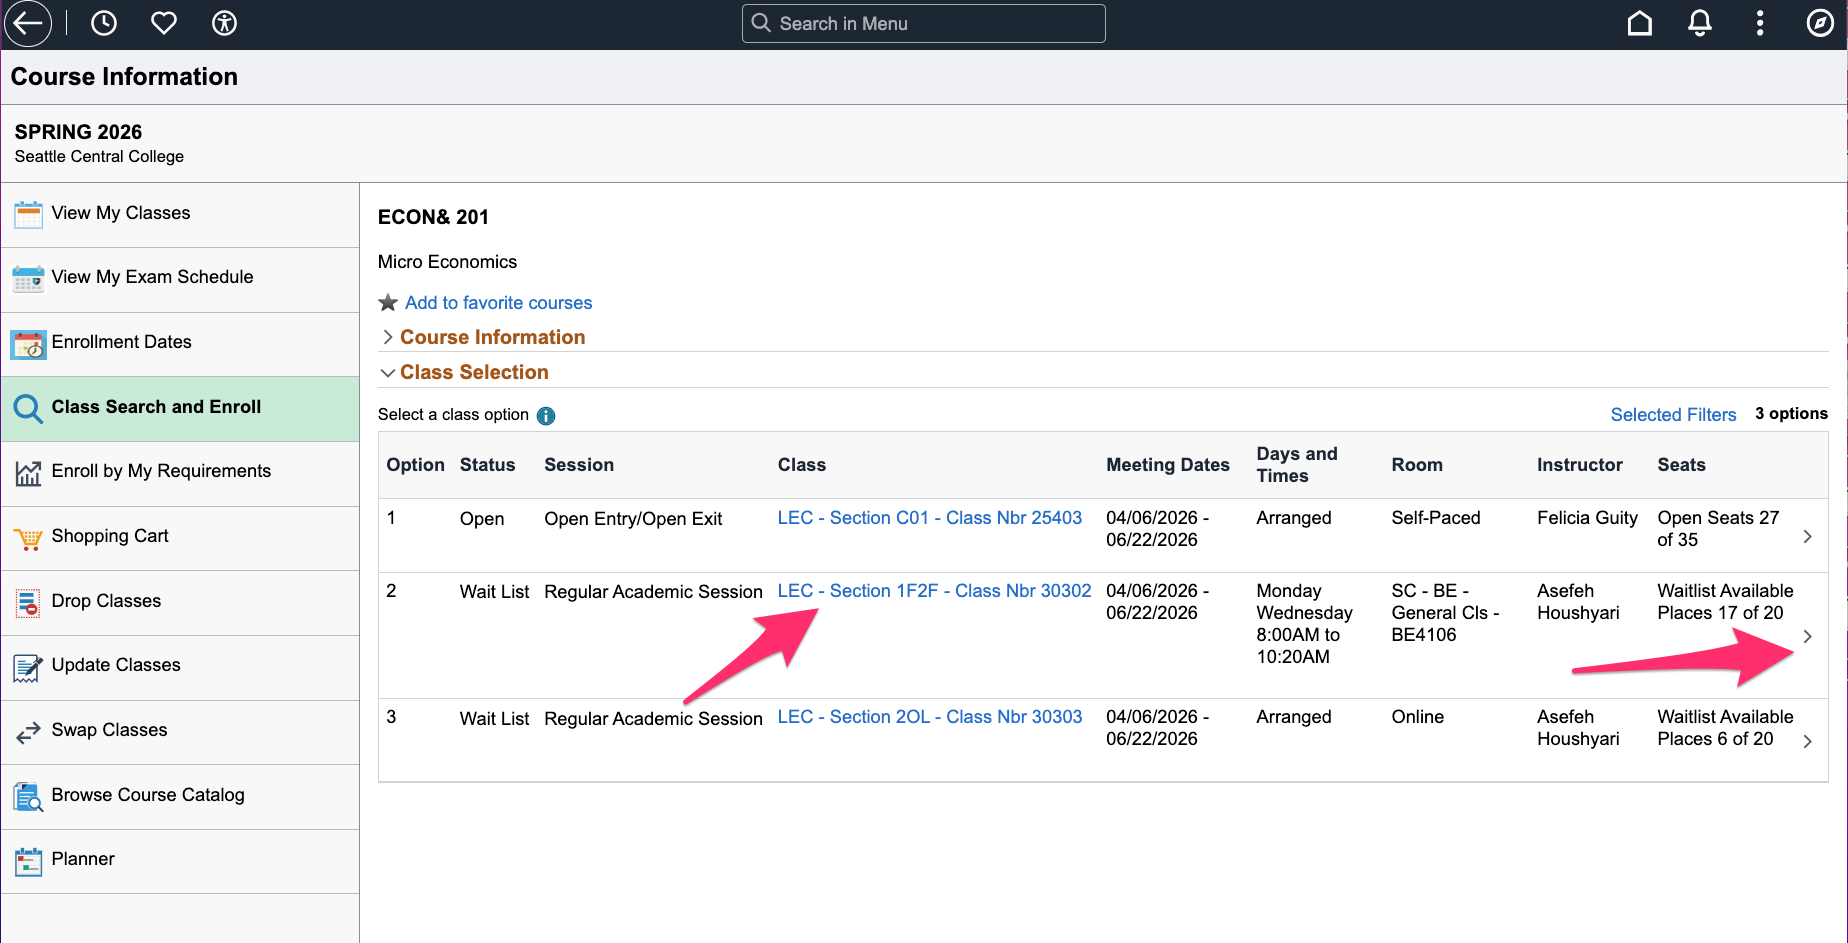Click Add to favorite courses link
The width and height of the screenshot is (1848, 943).
[x=498, y=303]
